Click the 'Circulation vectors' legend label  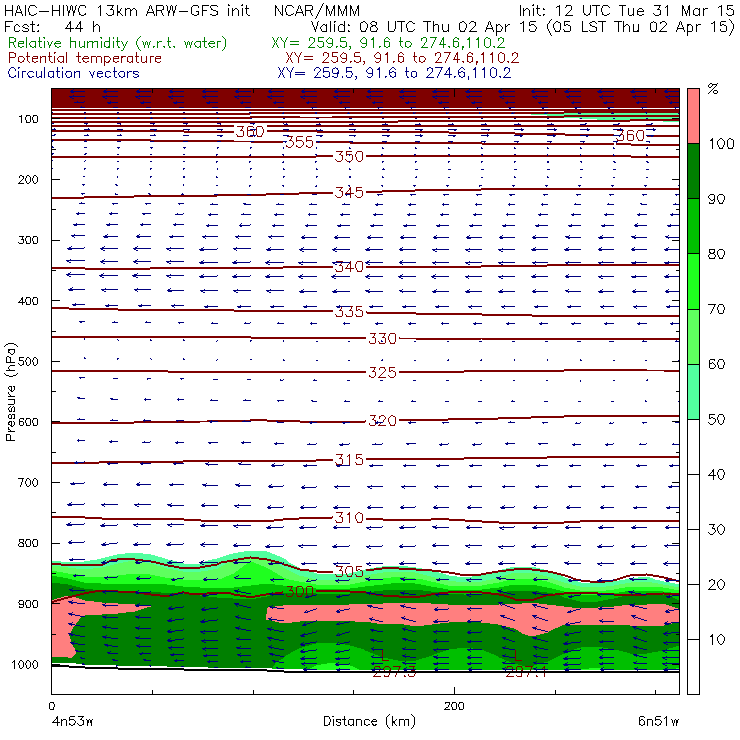click(x=74, y=73)
